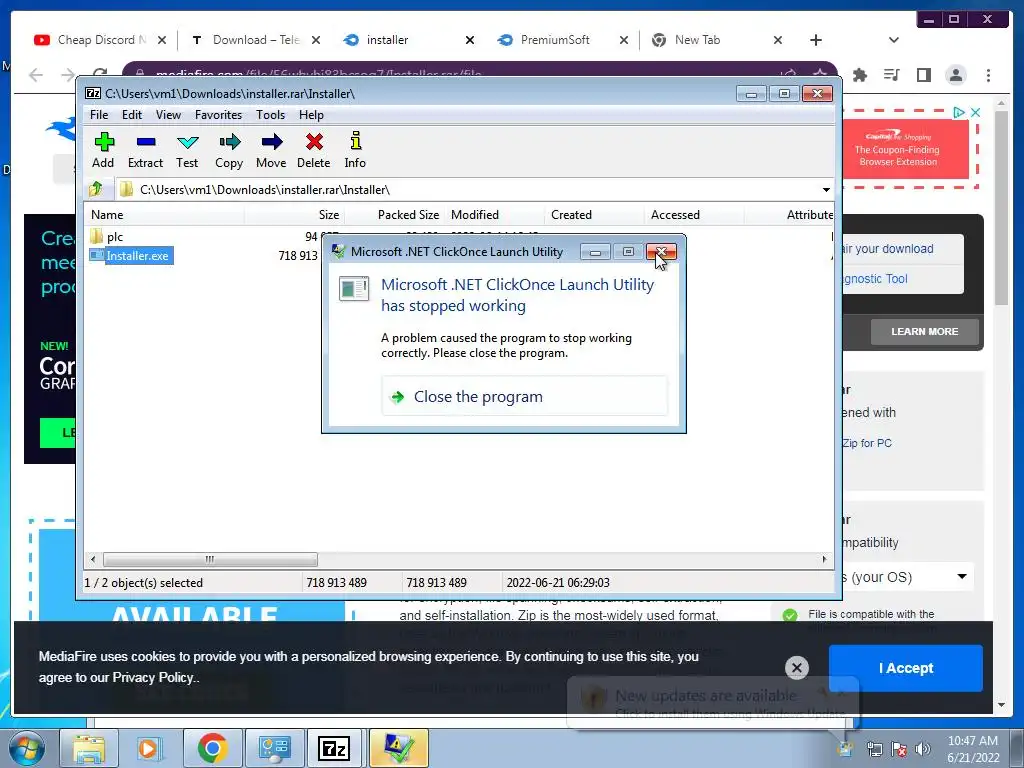Screen dimensions: 1024x768
Task: Open the Chrome tab search chevron
Action: 894,40
